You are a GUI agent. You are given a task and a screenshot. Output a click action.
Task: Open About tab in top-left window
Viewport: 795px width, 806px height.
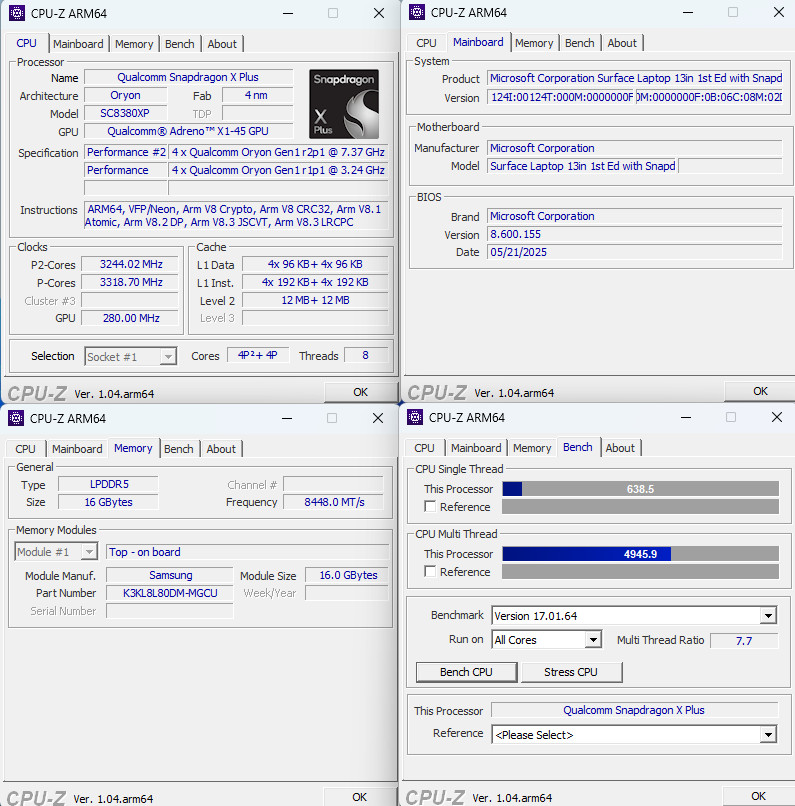pos(222,44)
